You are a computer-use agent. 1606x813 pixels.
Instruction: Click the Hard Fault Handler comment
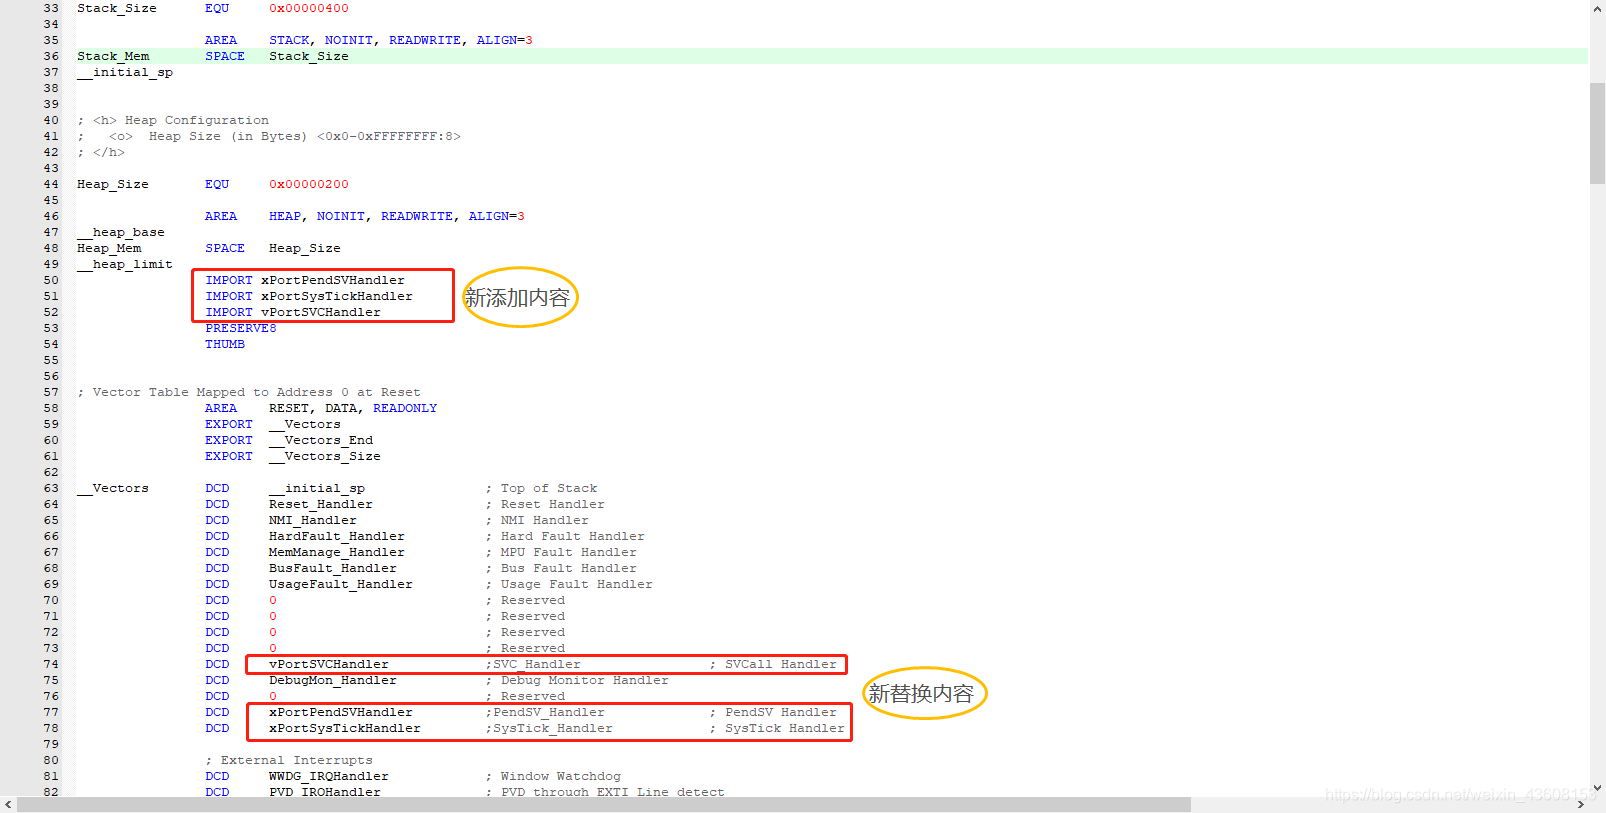point(565,536)
